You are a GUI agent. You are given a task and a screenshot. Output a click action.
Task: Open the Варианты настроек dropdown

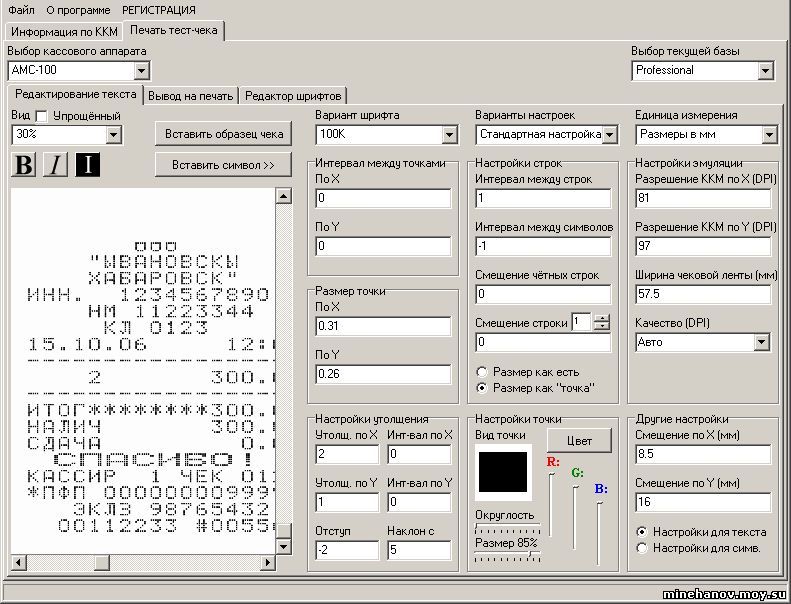(x=609, y=135)
